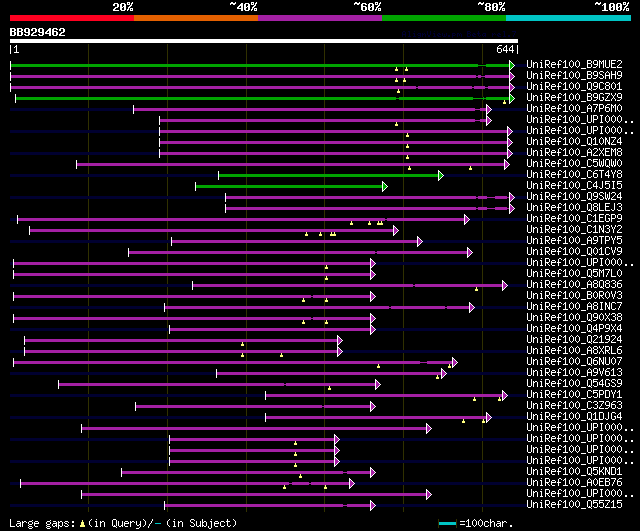
Task: Click the query end position 644
Action: 505,49
